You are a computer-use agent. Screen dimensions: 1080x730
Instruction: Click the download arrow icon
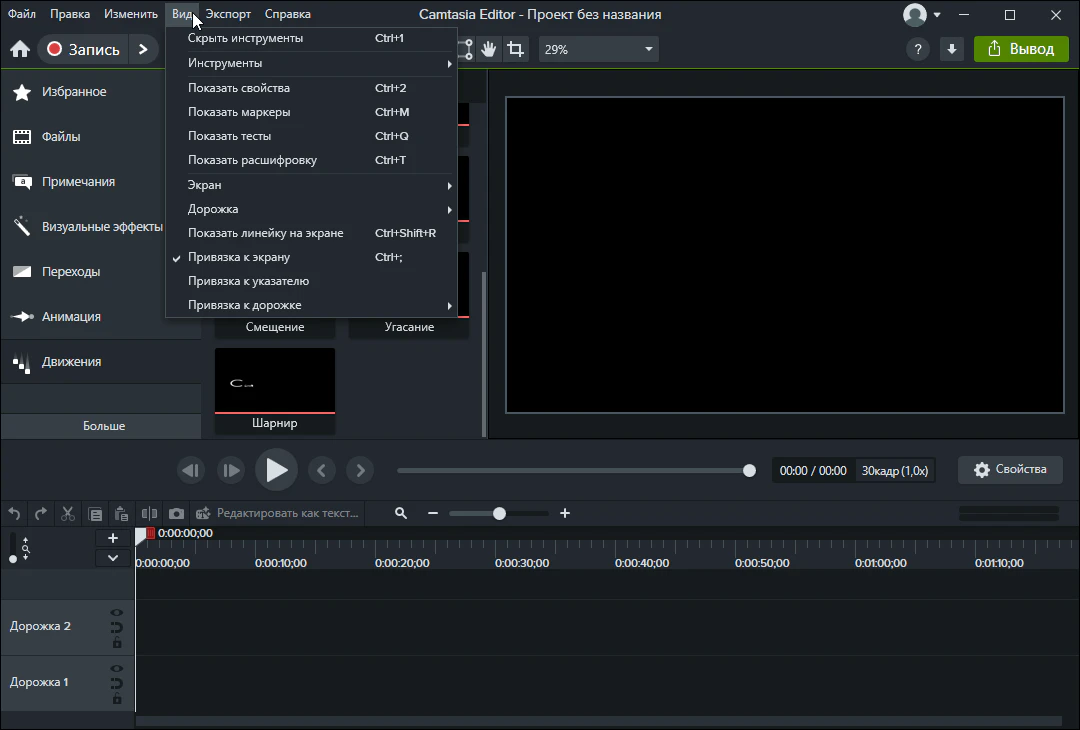click(952, 49)
